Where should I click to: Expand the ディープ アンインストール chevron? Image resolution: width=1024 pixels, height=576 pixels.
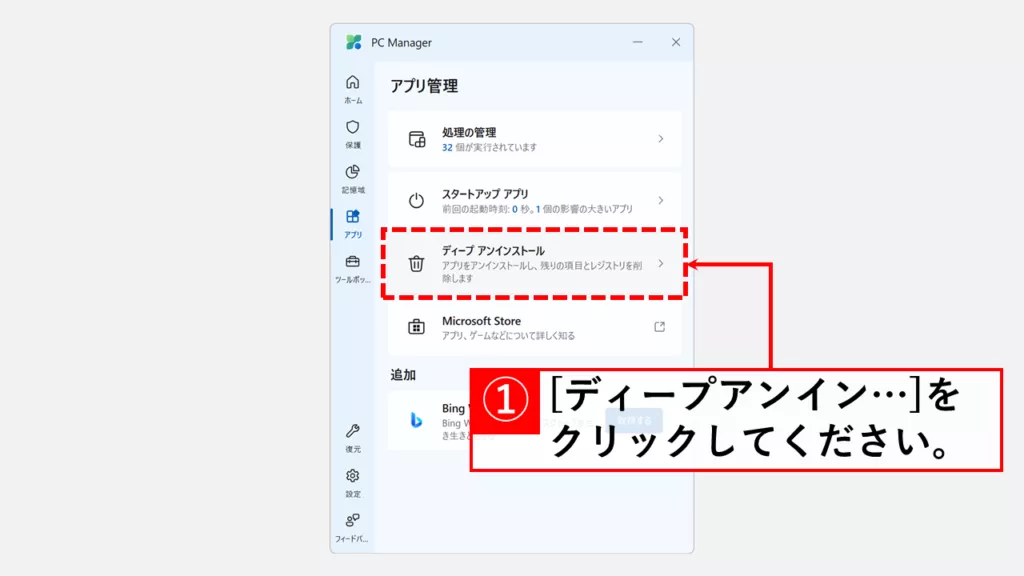coord(661,264)
